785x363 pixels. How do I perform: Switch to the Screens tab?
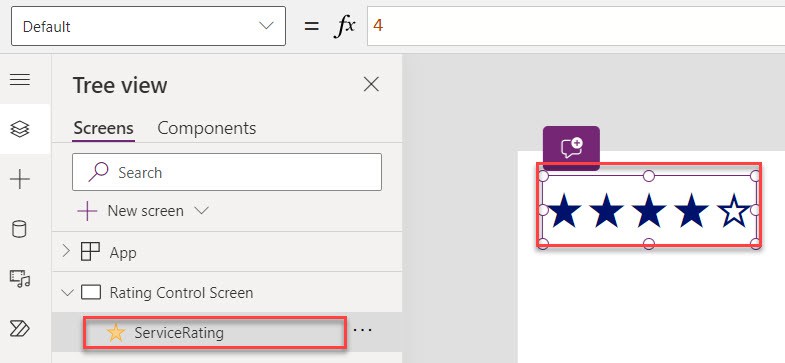(x=103, y=128)
